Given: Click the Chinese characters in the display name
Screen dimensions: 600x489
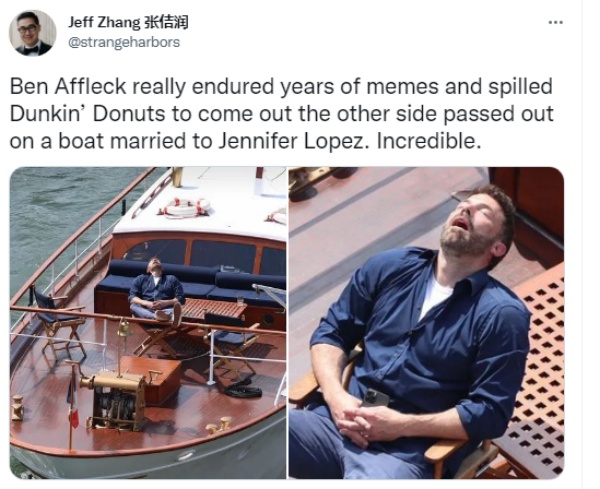Looking at the screenshot, I should [x=166, y=22].
